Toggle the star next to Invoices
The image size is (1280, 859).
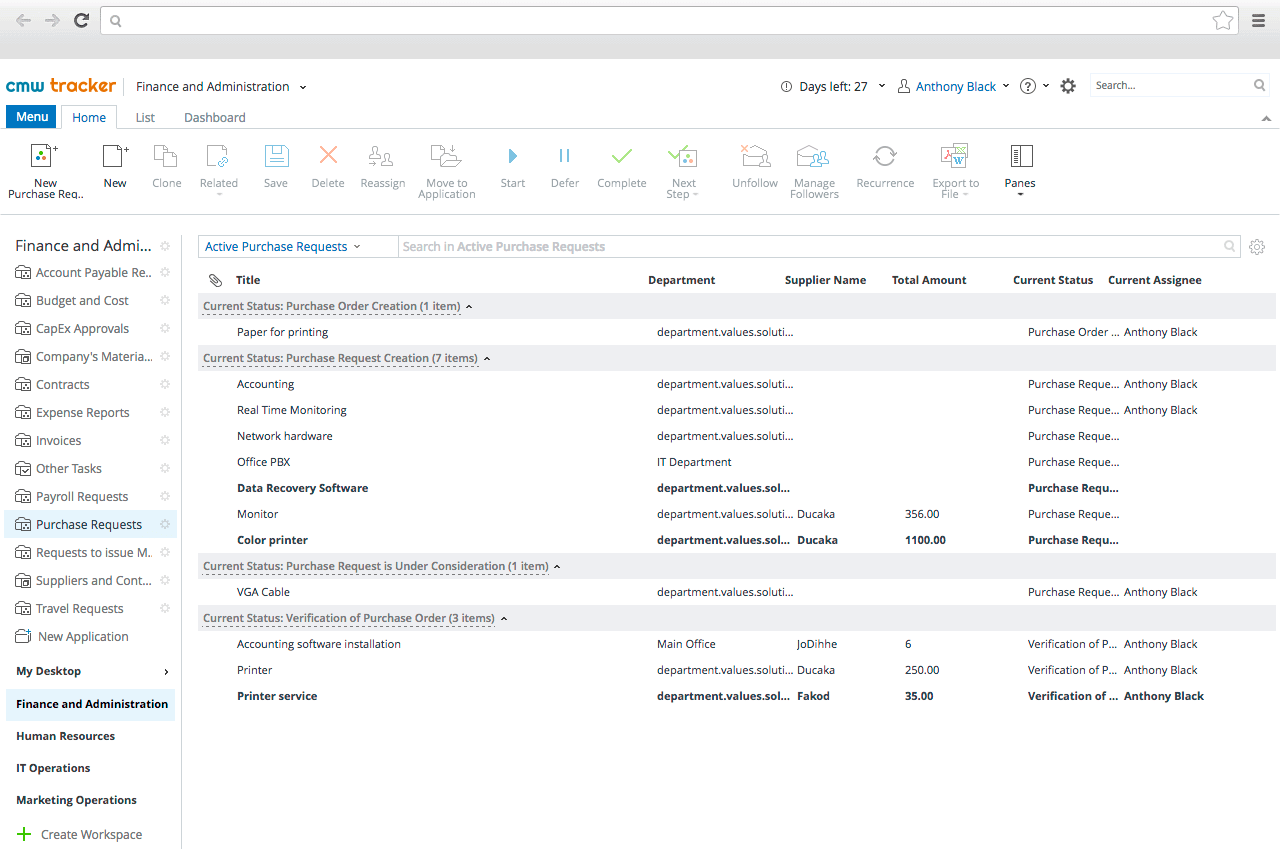pyautogui.click(x=165, y=440)
